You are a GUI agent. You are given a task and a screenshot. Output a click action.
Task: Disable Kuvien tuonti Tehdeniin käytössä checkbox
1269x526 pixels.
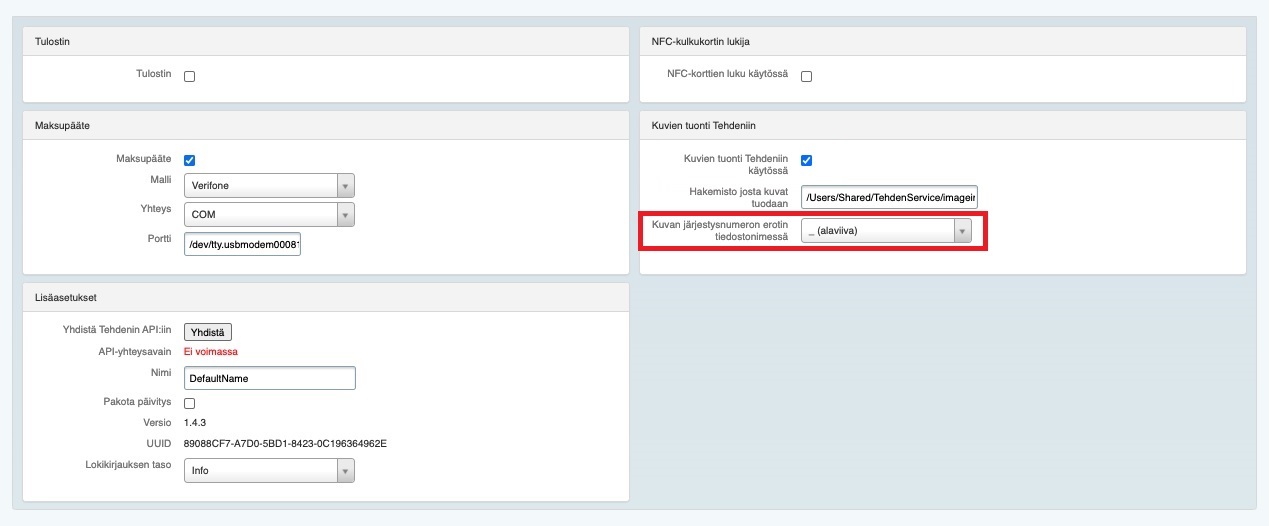(x=806, y=160)
